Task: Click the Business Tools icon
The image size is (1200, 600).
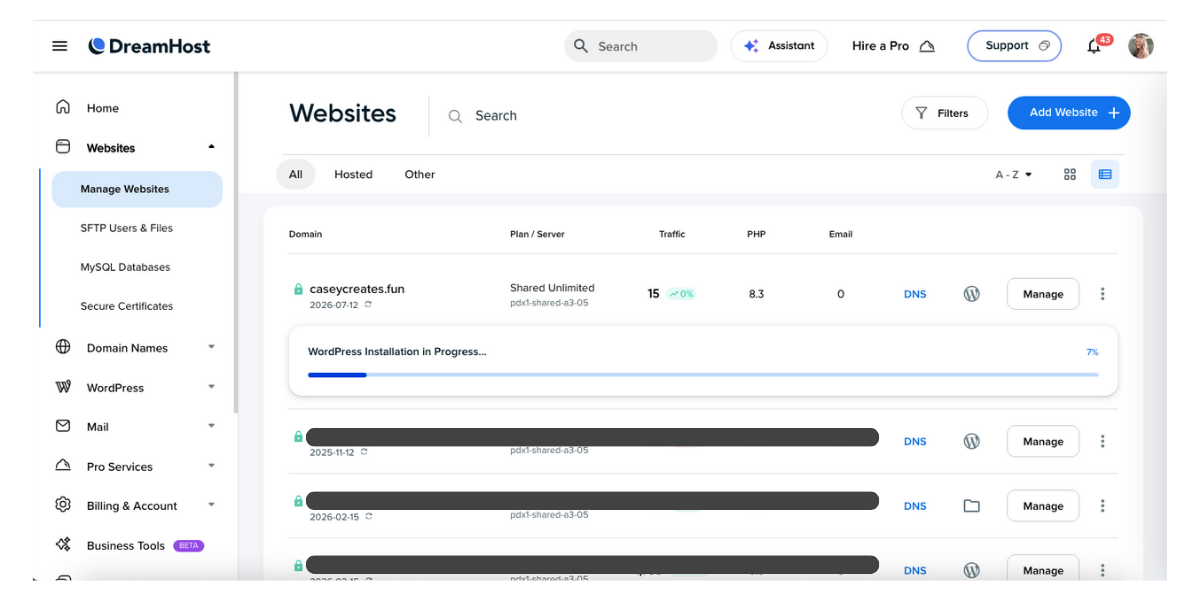Action: (x=63, y=545)
